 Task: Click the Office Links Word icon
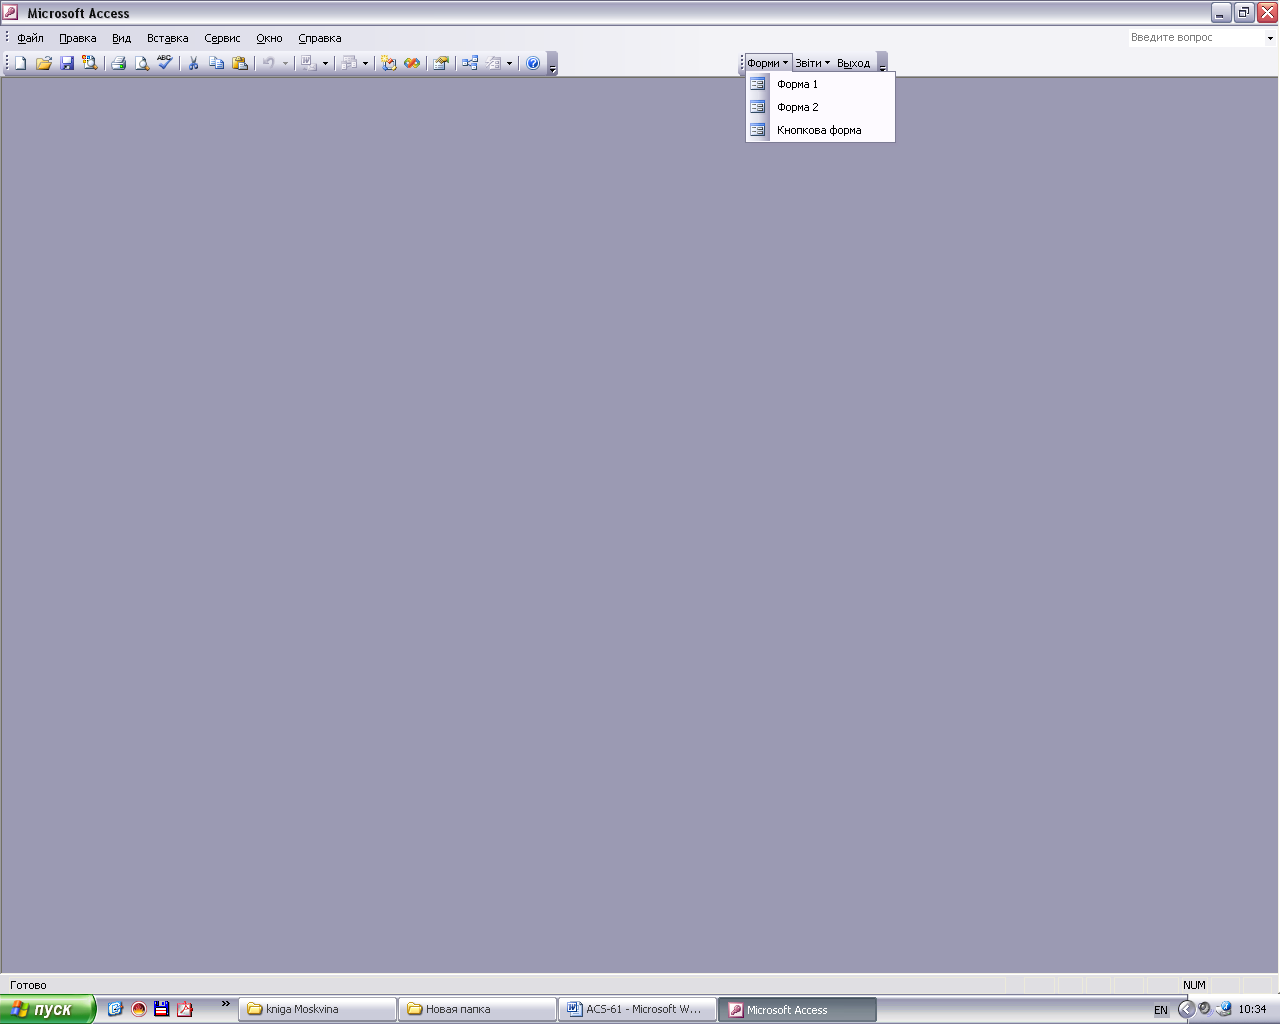(x=308, y=63)
